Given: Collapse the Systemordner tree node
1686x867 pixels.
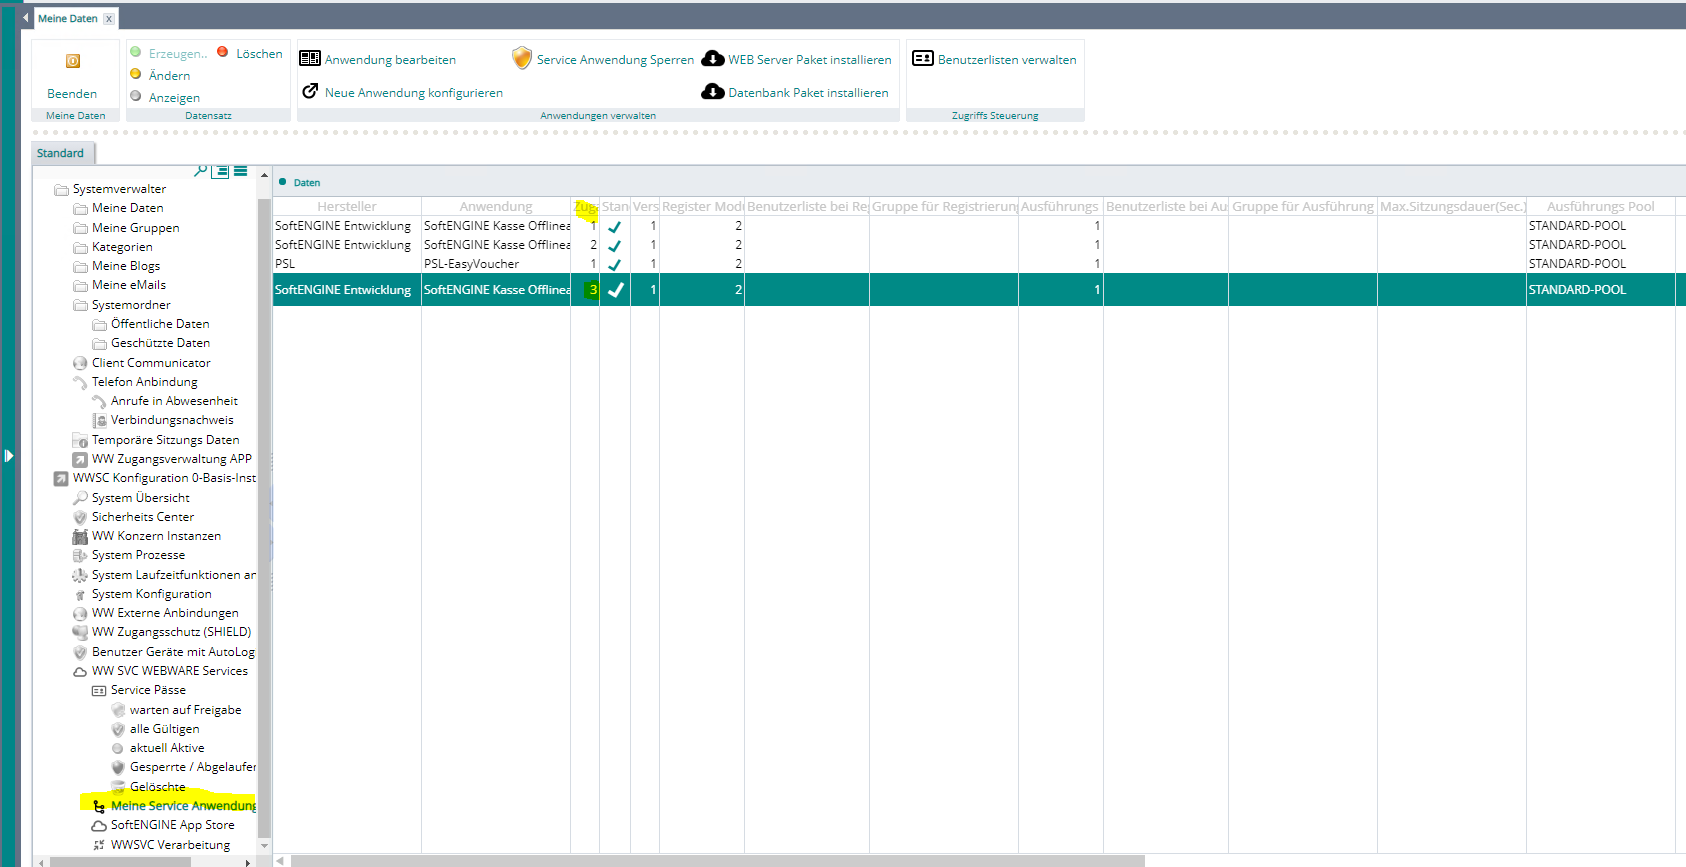Looking at the screenshot, I should tap(80, 305).
